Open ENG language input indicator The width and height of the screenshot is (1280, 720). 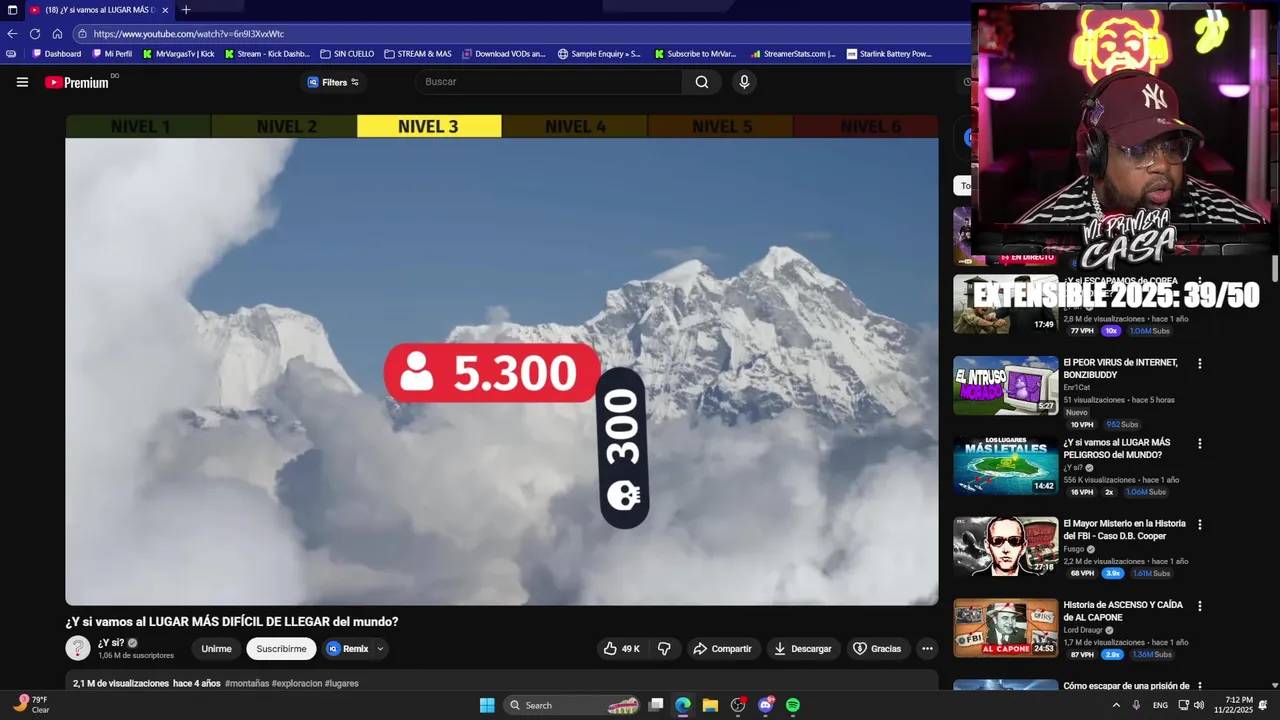(1160, 705)
